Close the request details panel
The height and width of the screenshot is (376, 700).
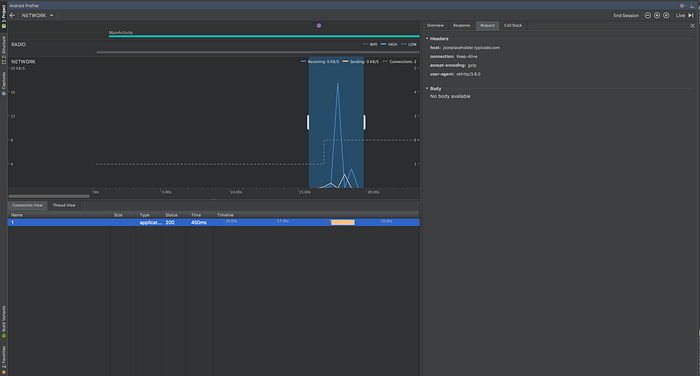[x=692, y=25]
